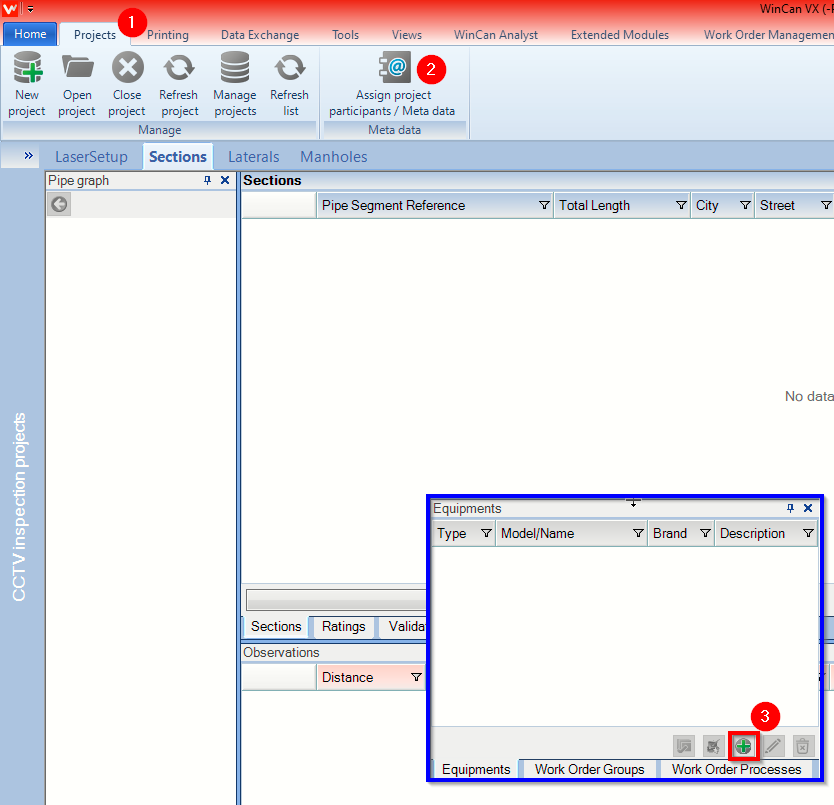Viewport: 834px width, 805px height.
Task: Open the Brand column filter
Action: [705, 533]
